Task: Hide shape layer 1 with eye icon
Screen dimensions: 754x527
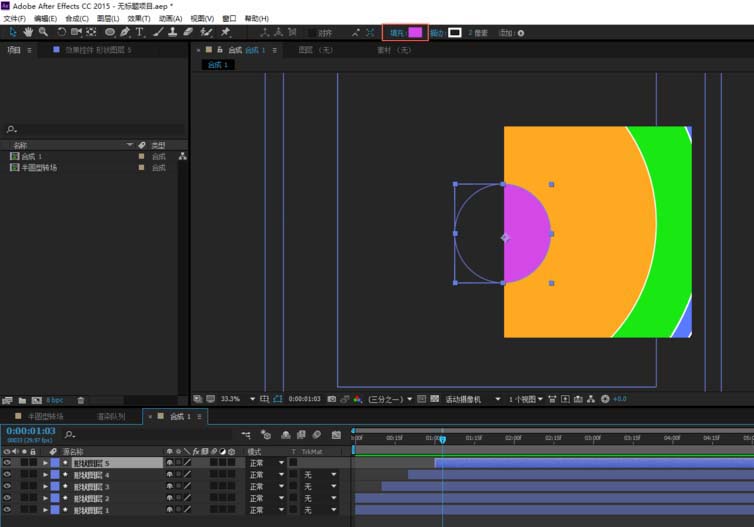Action: coord(7,510)
